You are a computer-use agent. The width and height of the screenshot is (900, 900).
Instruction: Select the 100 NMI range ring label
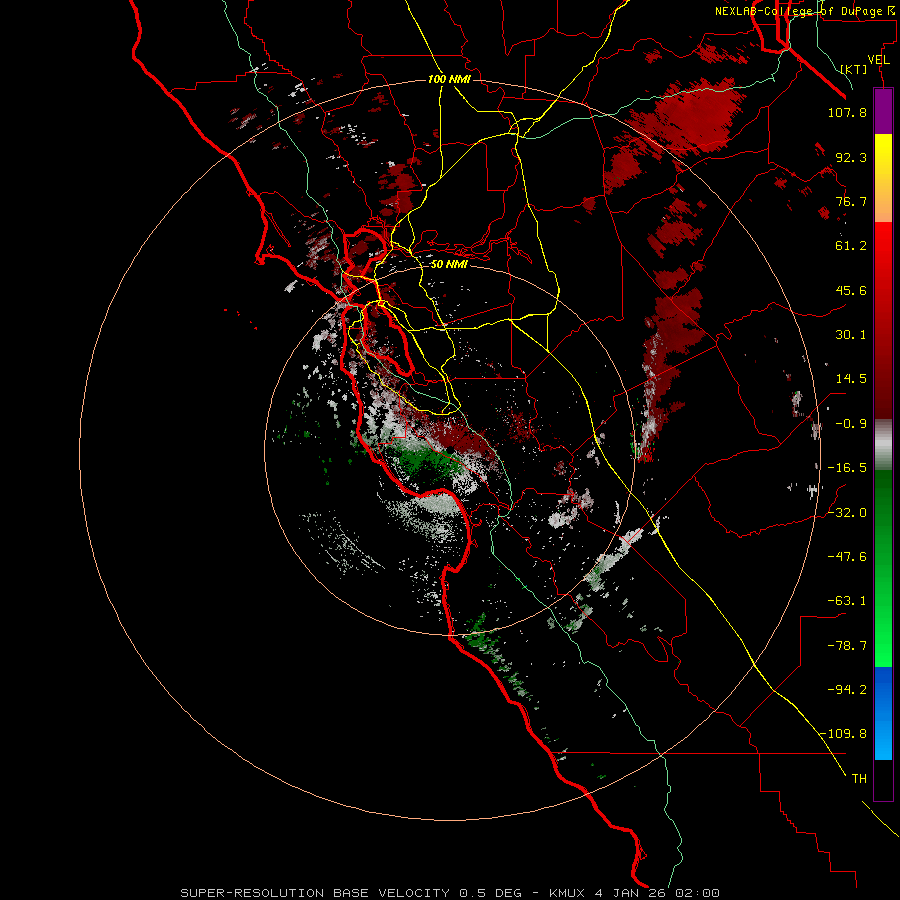point(449,79)
